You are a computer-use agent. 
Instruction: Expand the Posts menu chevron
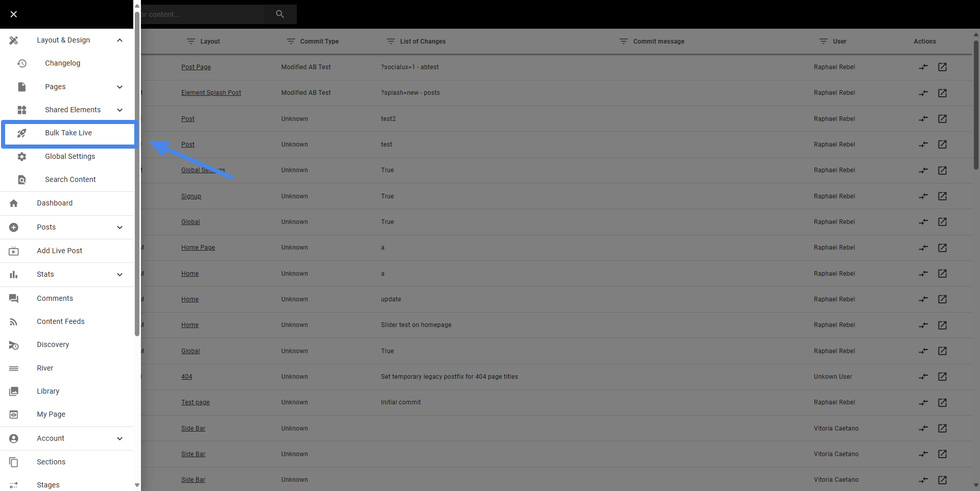[120, 227]
